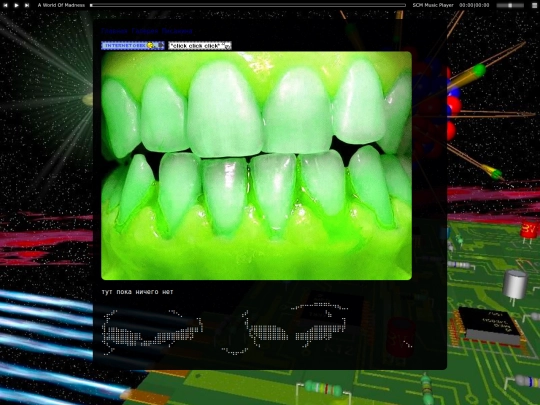Viewport: 540px width, 405px height.
Task: Click the INTERNET GEEK badge
Action: coord(133,45)
